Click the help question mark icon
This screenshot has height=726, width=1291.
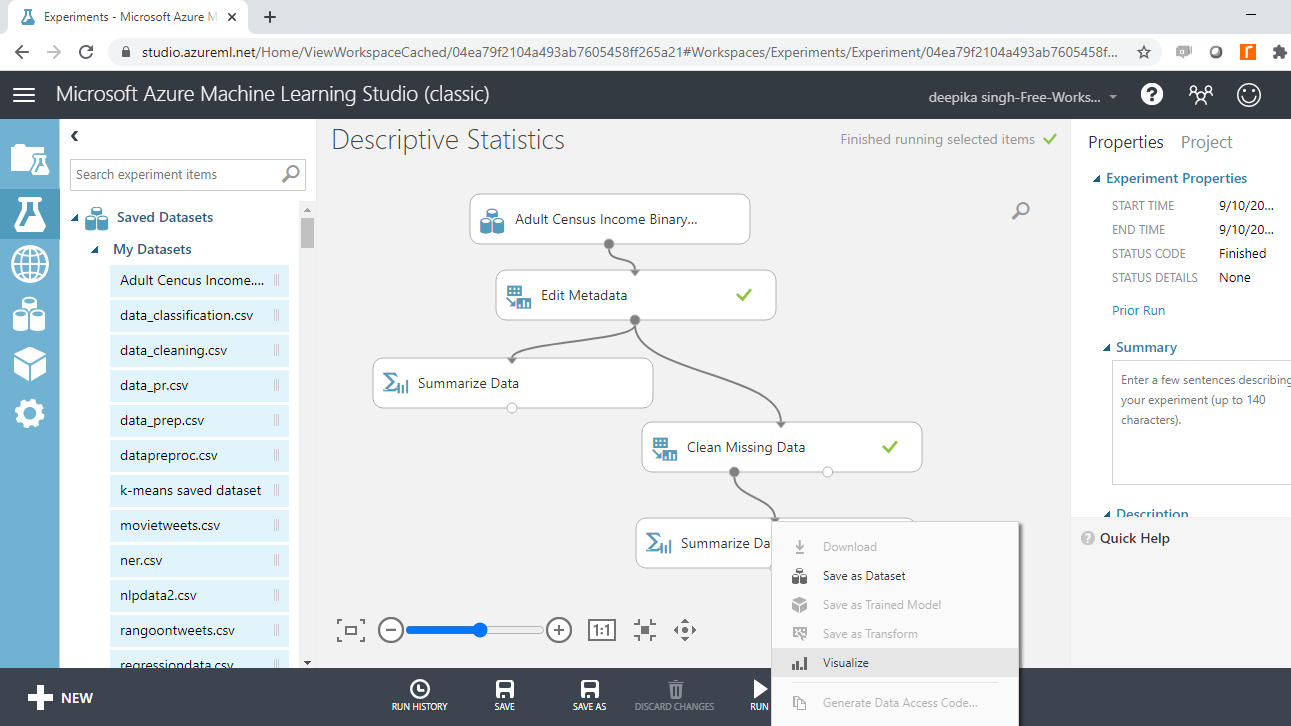(x=1152, y=95)
